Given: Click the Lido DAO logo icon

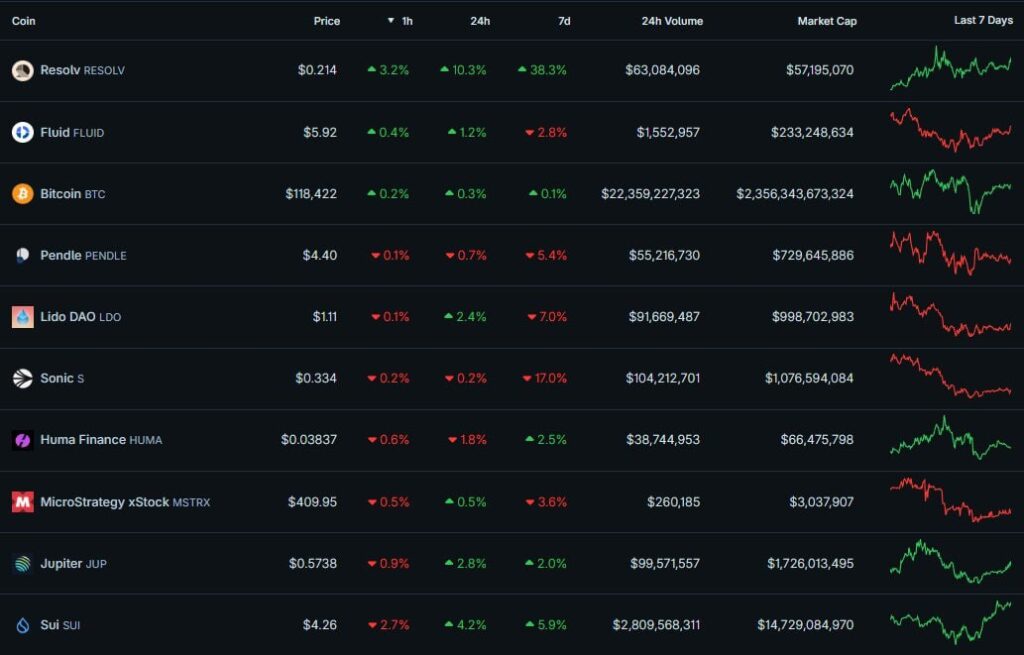Looking at the screenshot, I should pyautogui.click(x=21, y=316).
